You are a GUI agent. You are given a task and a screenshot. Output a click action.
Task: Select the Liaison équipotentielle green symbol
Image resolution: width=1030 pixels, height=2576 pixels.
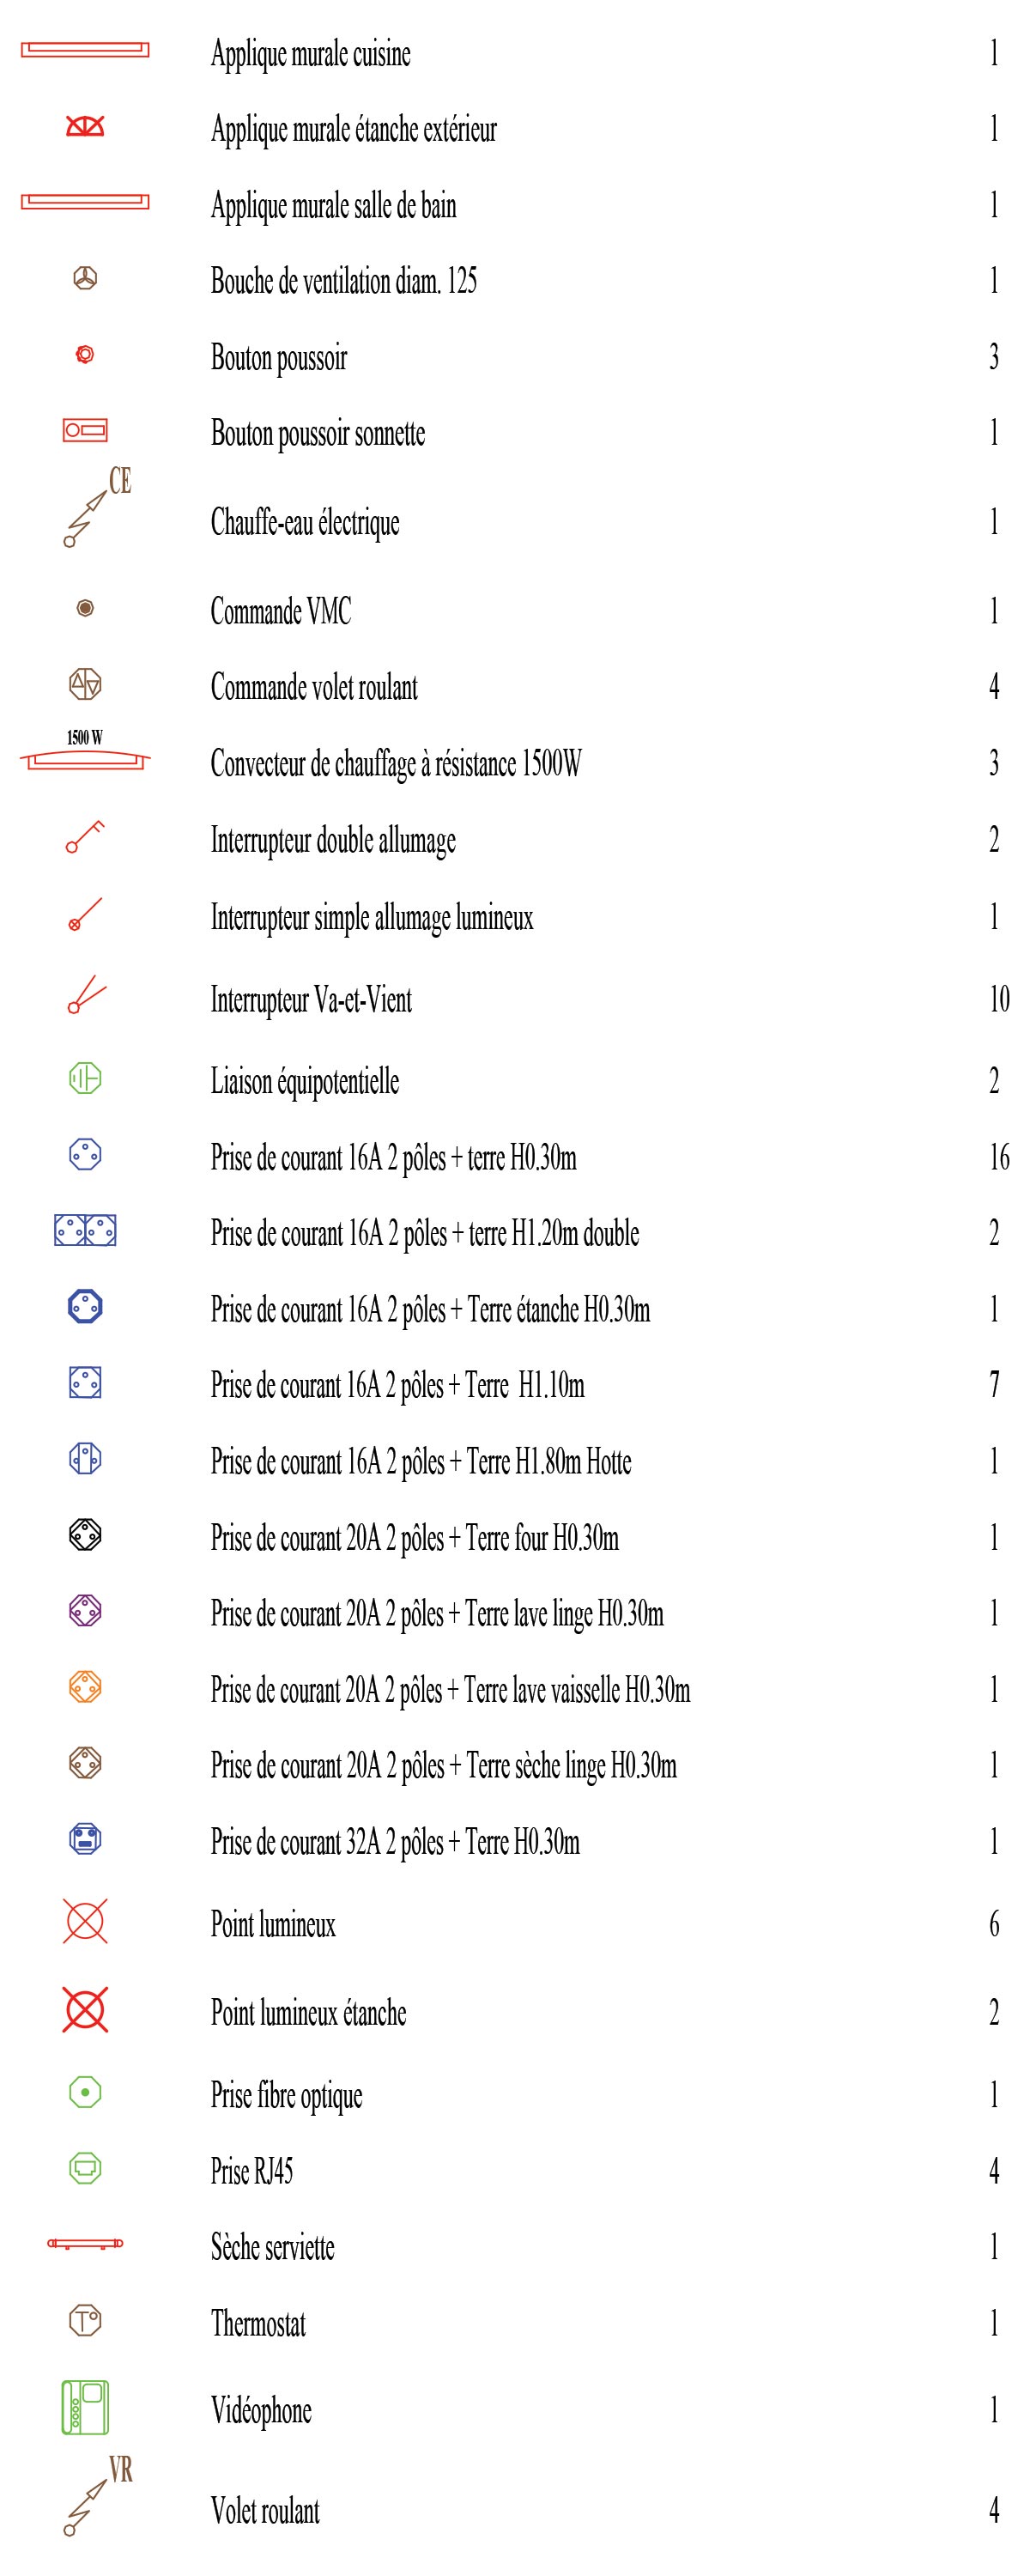point(85,1078)
